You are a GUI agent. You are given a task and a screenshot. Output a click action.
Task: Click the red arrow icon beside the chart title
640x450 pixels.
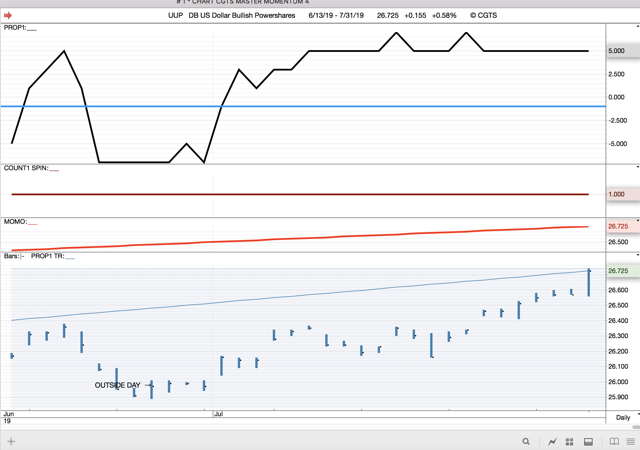(x=8, y=16)
